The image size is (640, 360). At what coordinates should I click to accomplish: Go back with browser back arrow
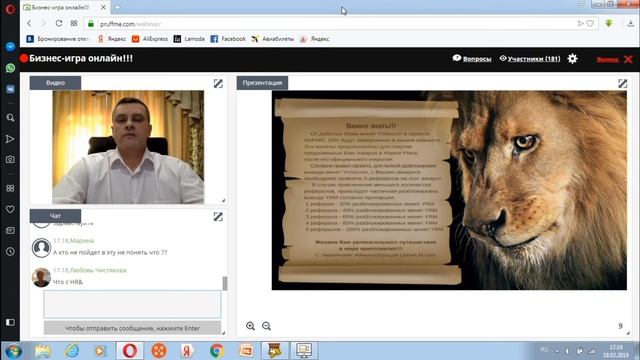[29, 23]
